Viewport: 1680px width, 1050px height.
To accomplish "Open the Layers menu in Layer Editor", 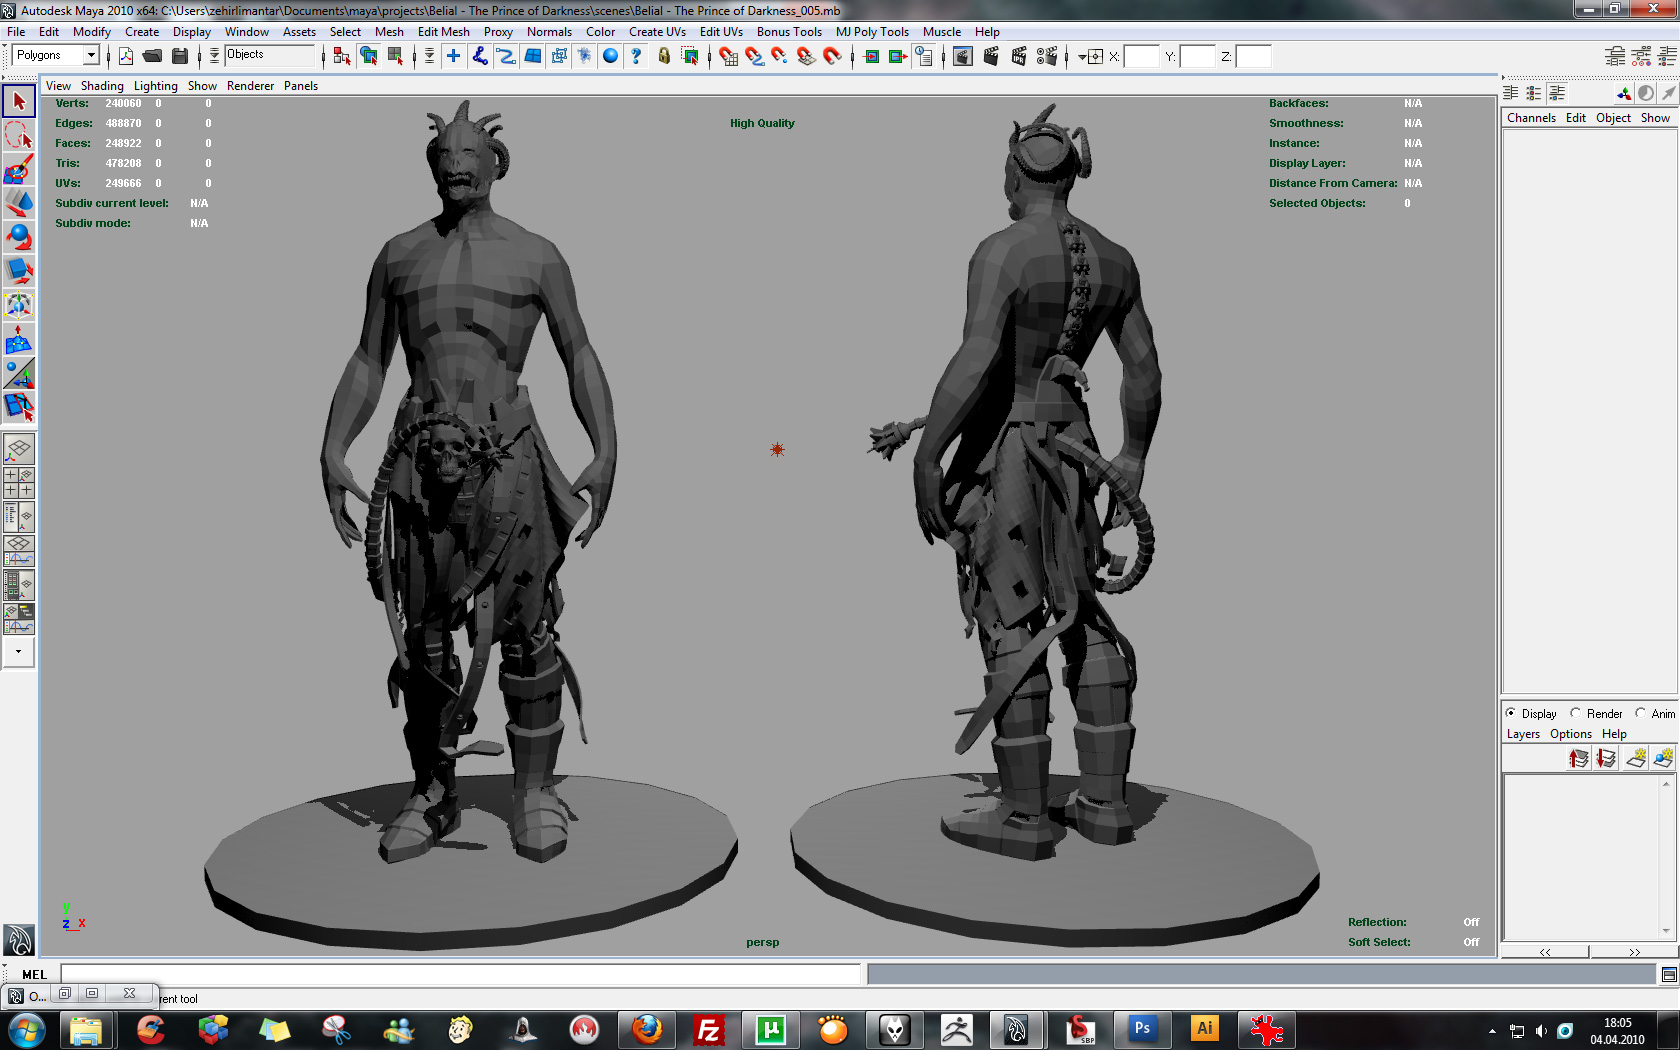I will pyautogui.click(x=1523, y=734).
